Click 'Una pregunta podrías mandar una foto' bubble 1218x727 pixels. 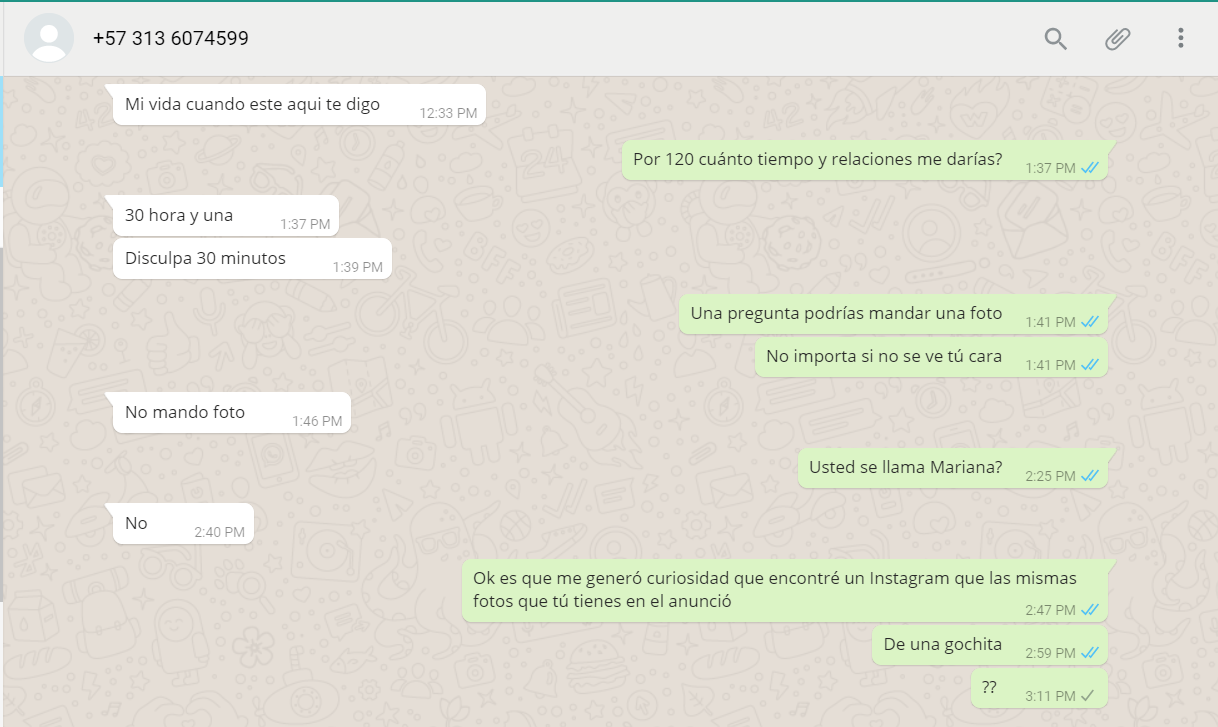(x=893, y=314)
